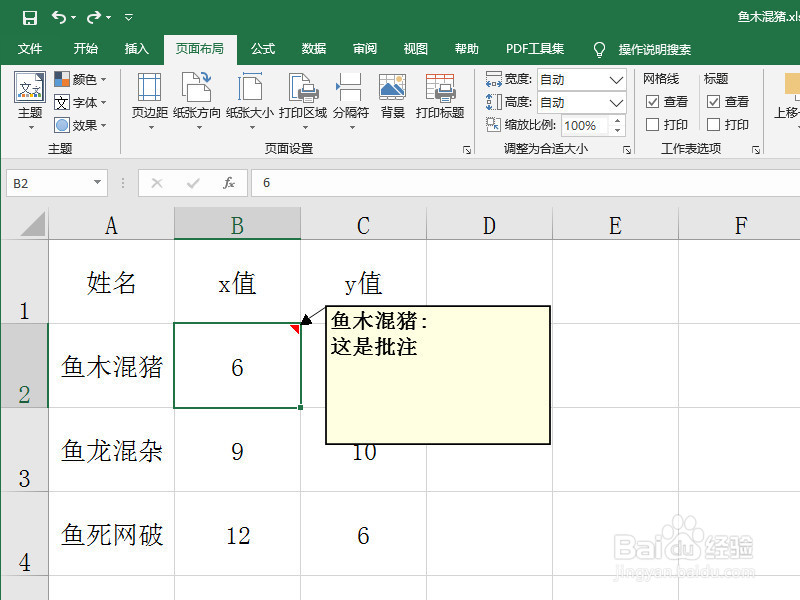Click the Cancel X formula bar icon

click(x=157, y=183)
